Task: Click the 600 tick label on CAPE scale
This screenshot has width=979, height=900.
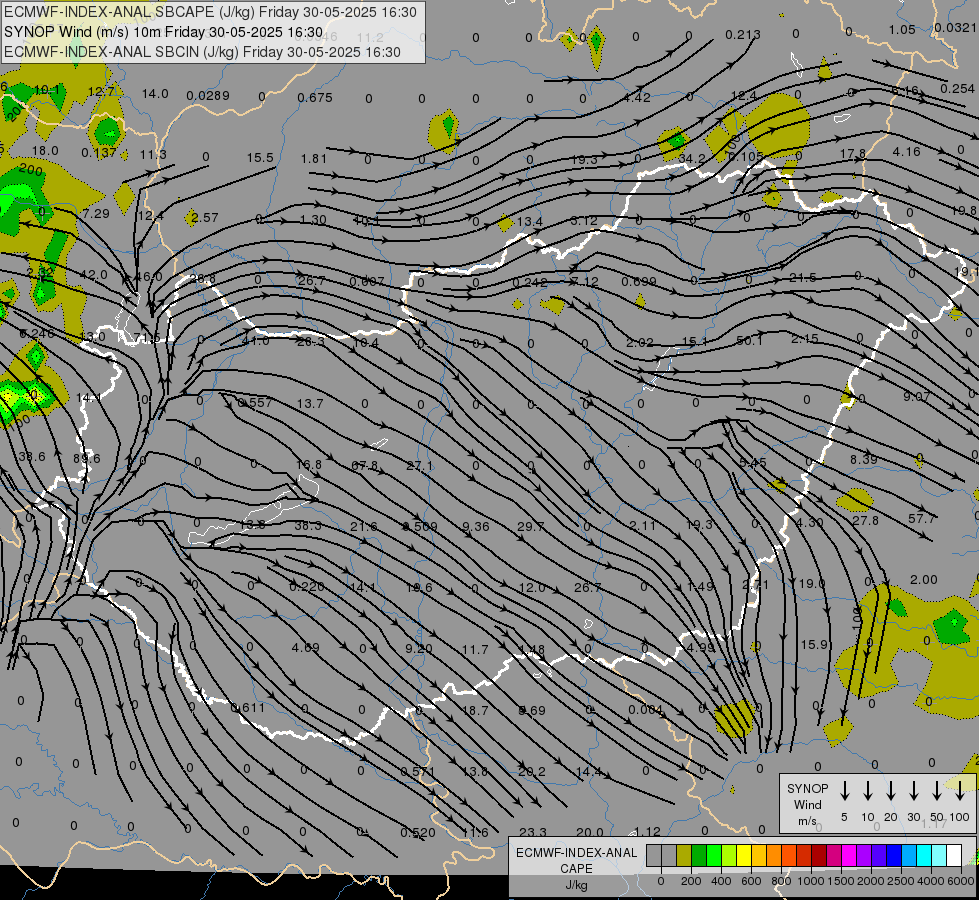Action: coord(750,881)
